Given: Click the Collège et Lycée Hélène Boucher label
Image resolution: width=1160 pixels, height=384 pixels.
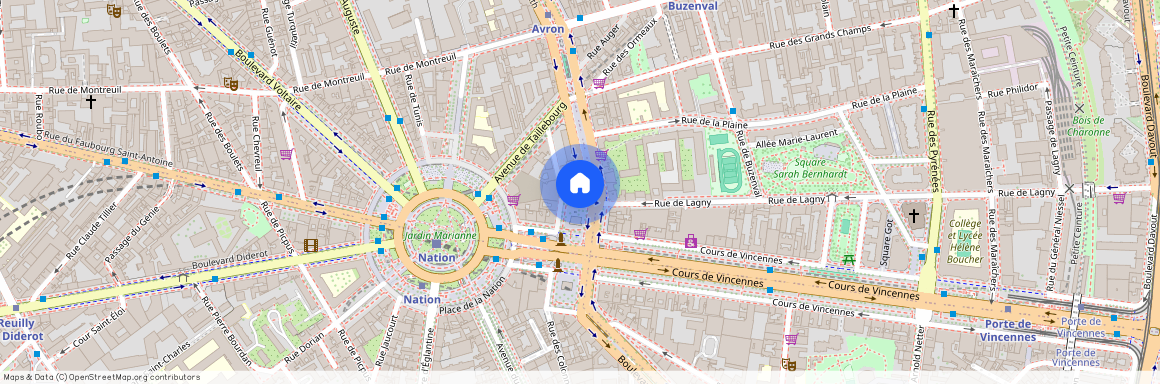Looking at the screenshot, I should [965, 241].
